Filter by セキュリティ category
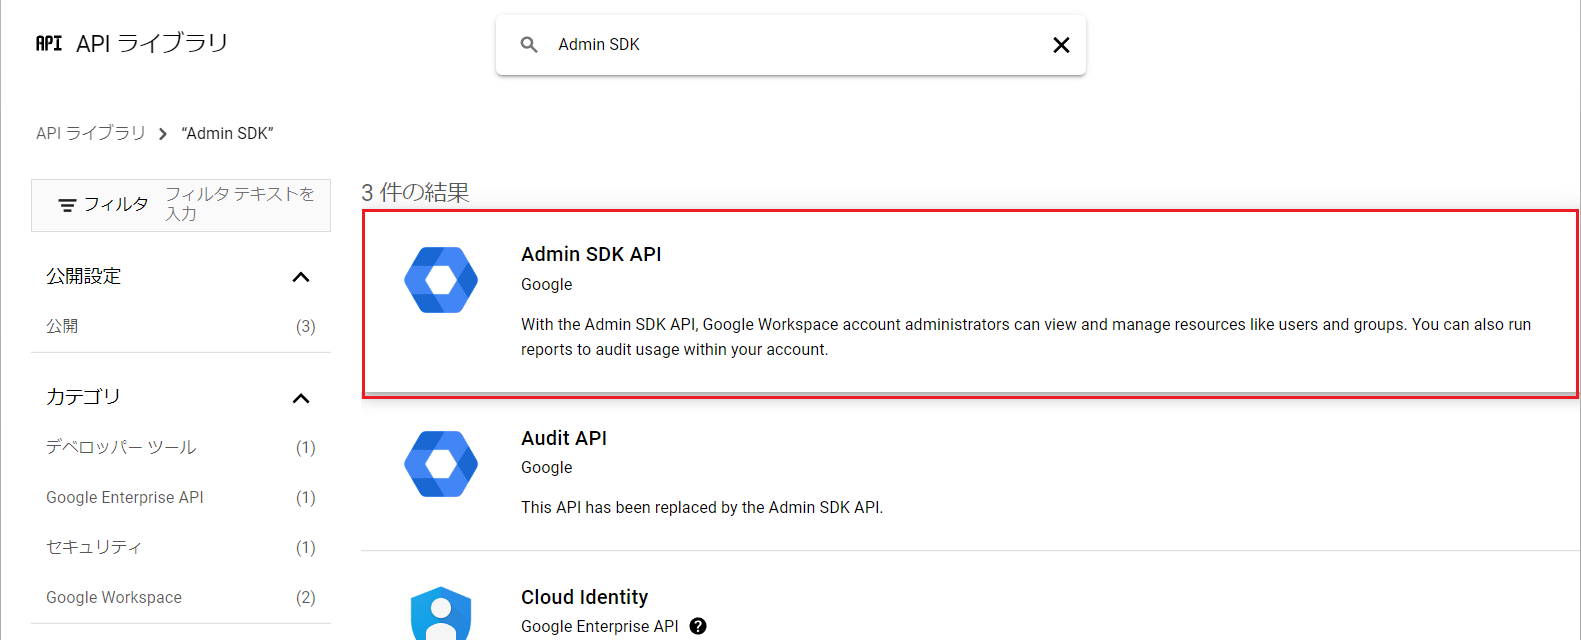This screenshot has height=640, width=1581. 94,547
